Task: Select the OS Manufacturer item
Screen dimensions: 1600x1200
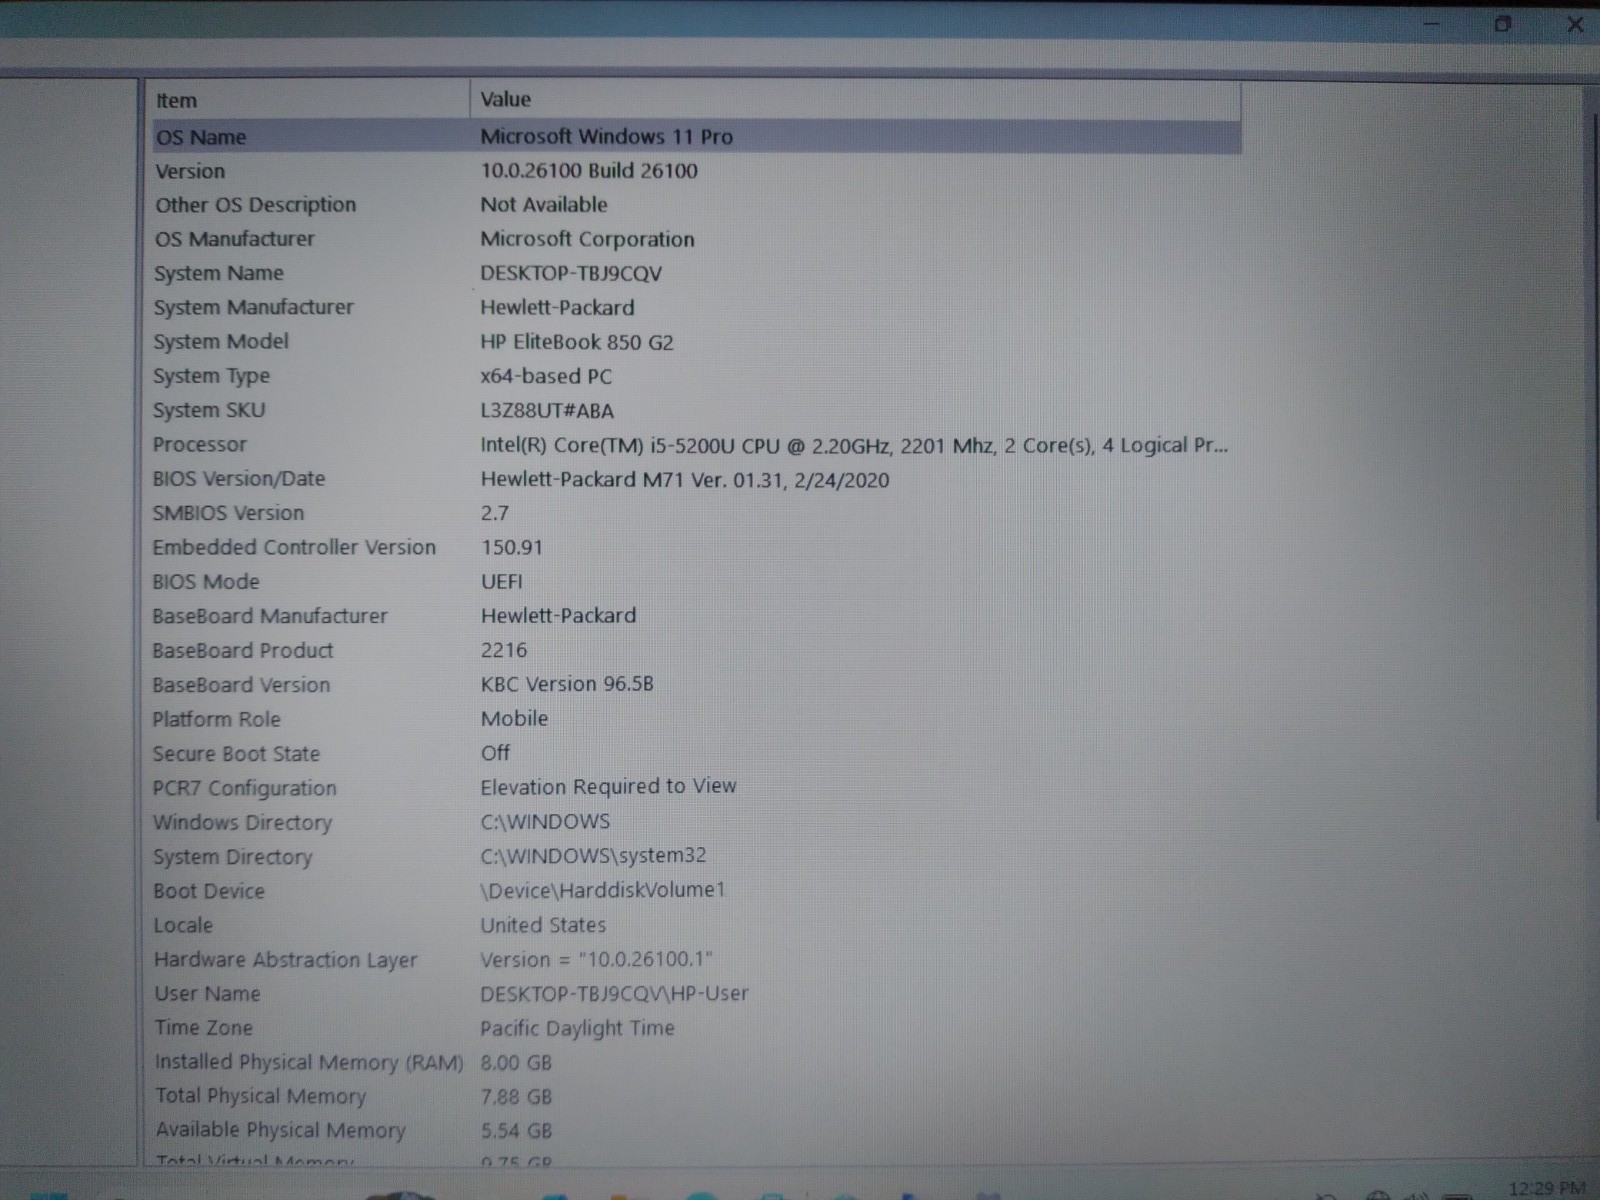Action: 234,239
